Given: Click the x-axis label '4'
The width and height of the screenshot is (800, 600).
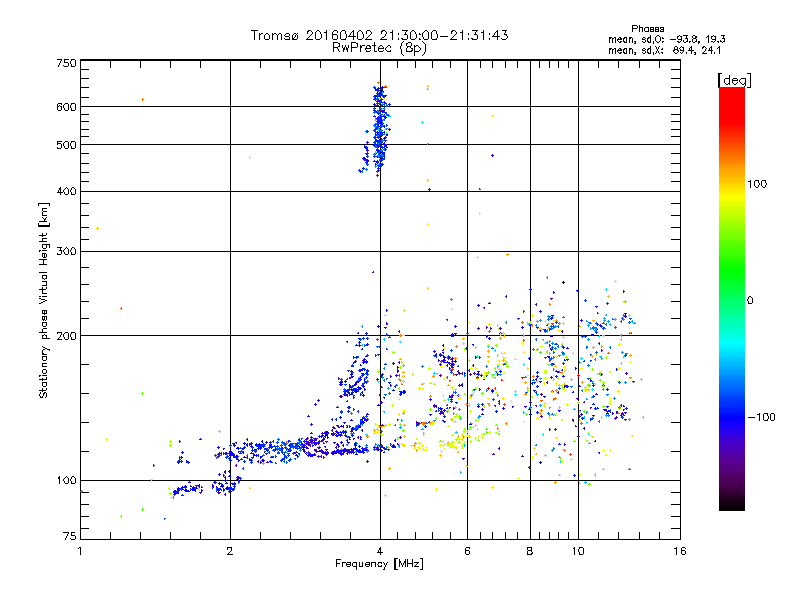Looking at the screenshot, I should click(x=380, y=551).
